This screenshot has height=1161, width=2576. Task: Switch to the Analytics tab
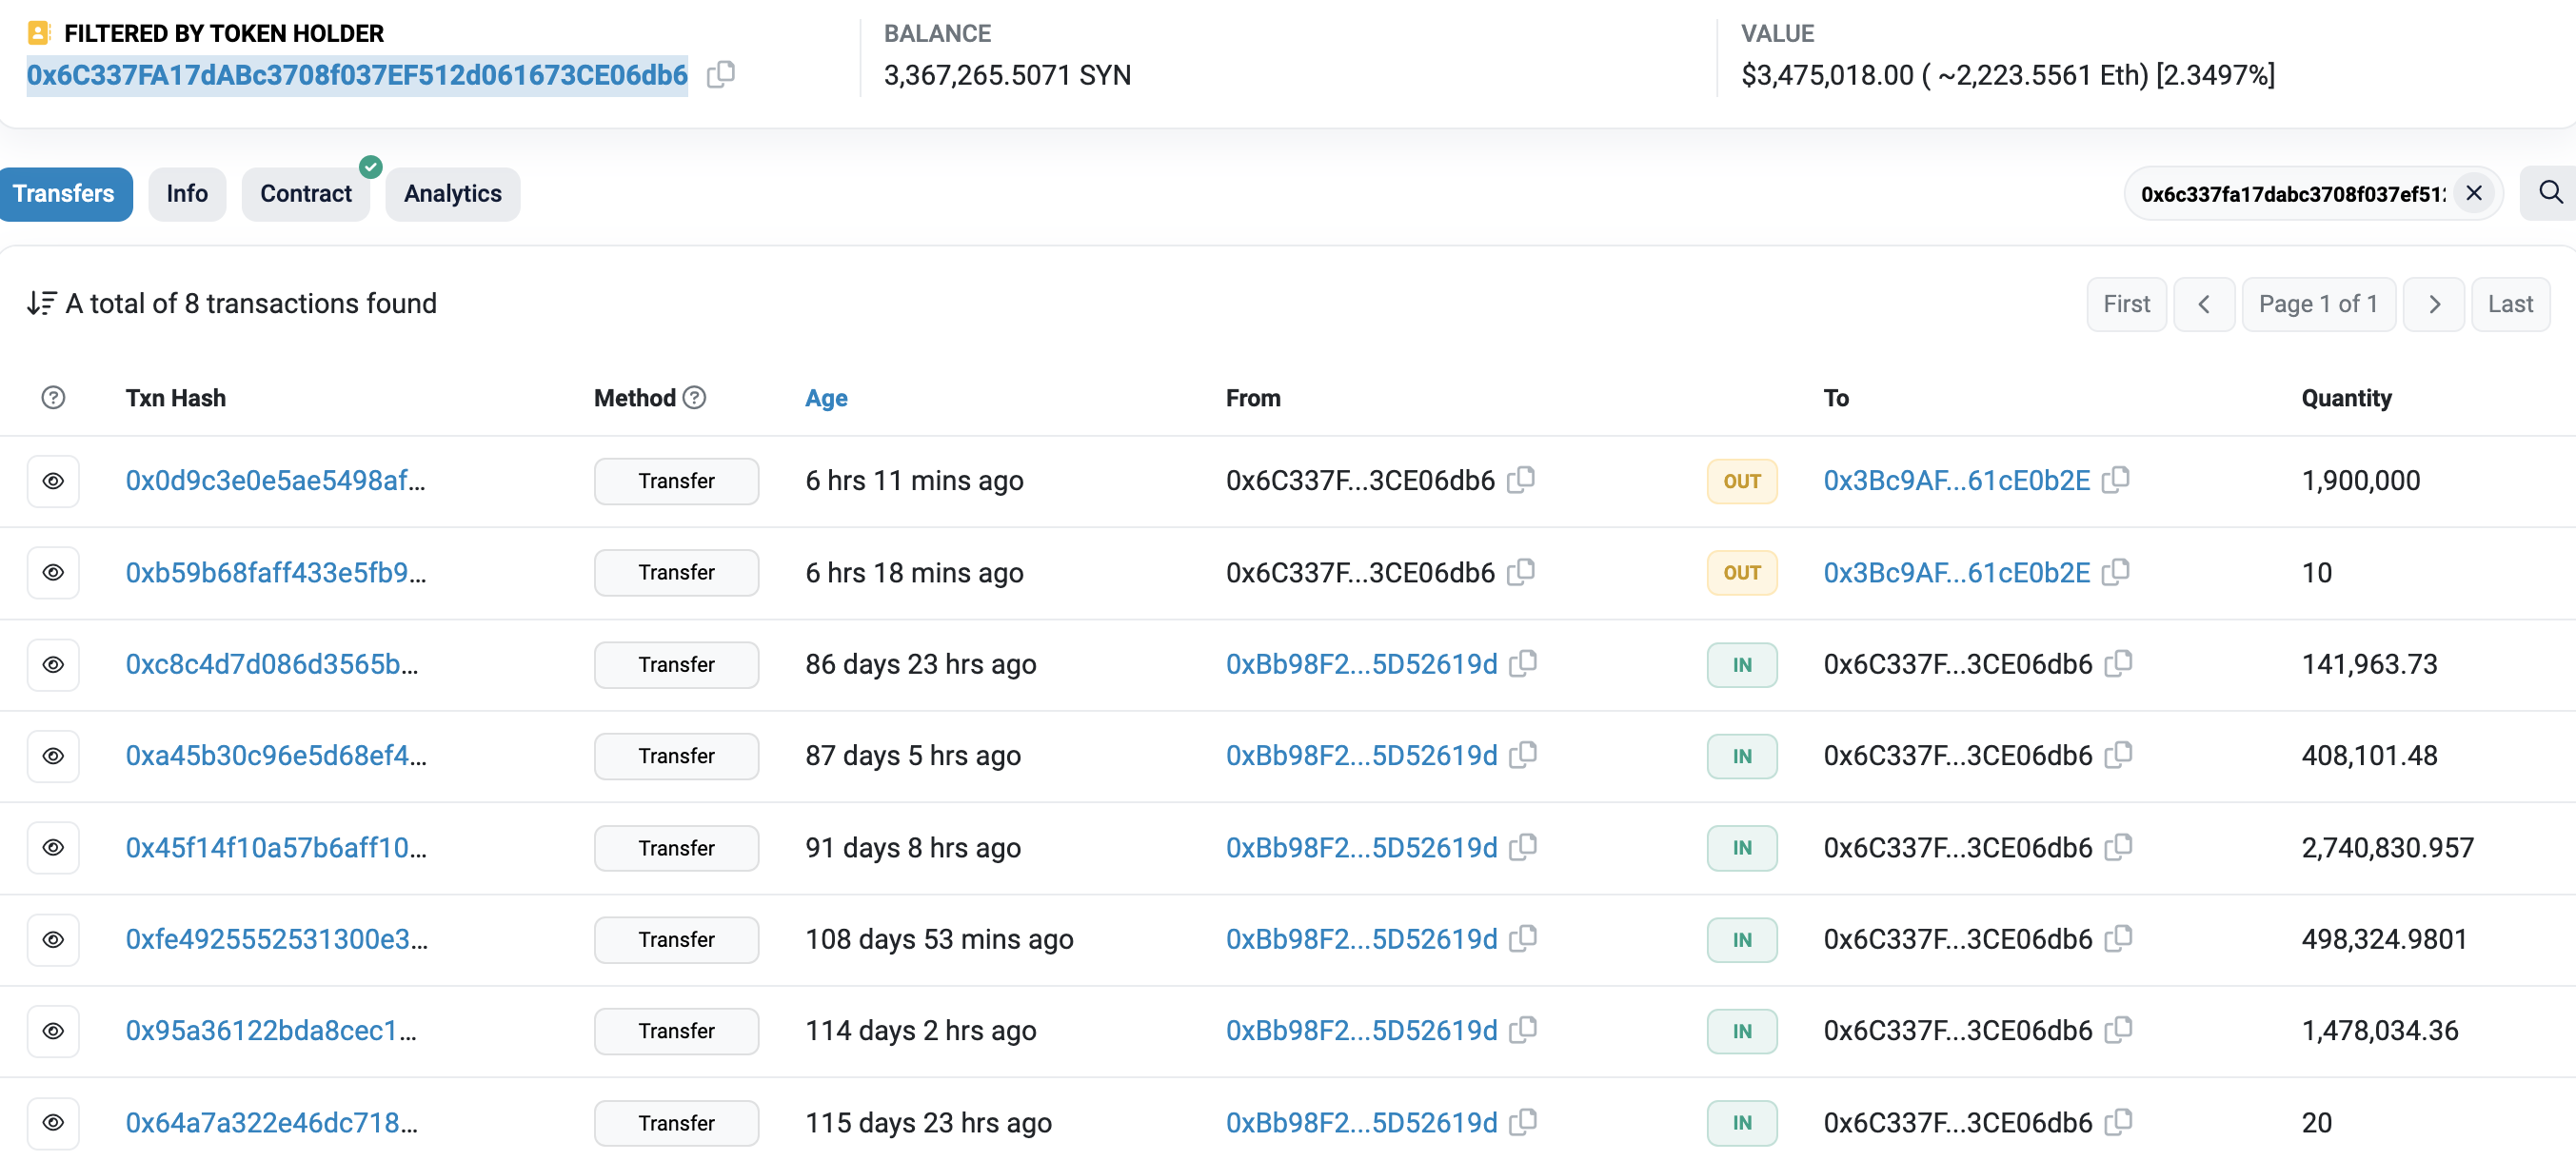(452, 194)
